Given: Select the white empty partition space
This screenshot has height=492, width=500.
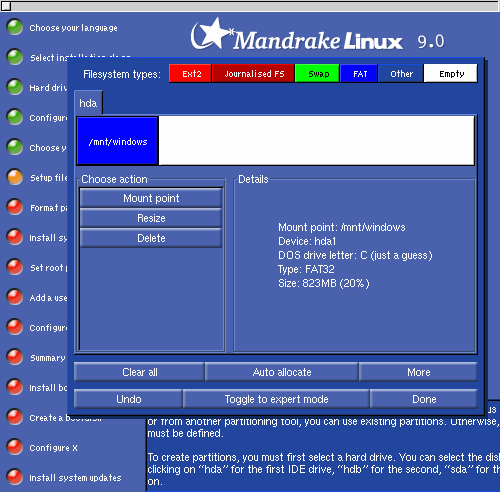Looking at the screenshot, I should [316, 140].
